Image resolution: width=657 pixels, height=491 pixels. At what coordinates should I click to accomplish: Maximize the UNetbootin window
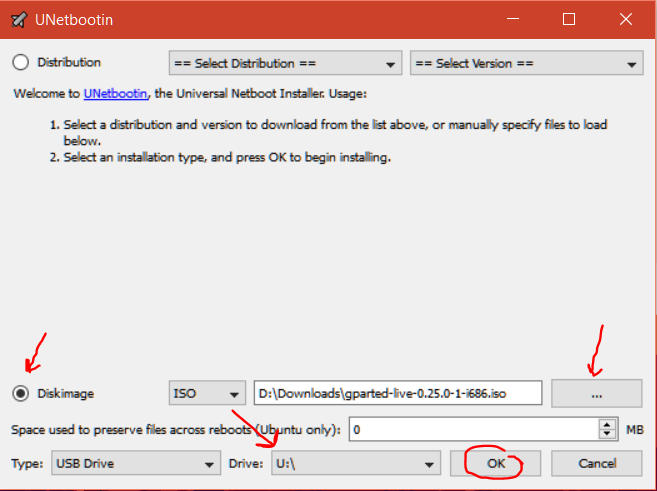(x=569, y=19)
